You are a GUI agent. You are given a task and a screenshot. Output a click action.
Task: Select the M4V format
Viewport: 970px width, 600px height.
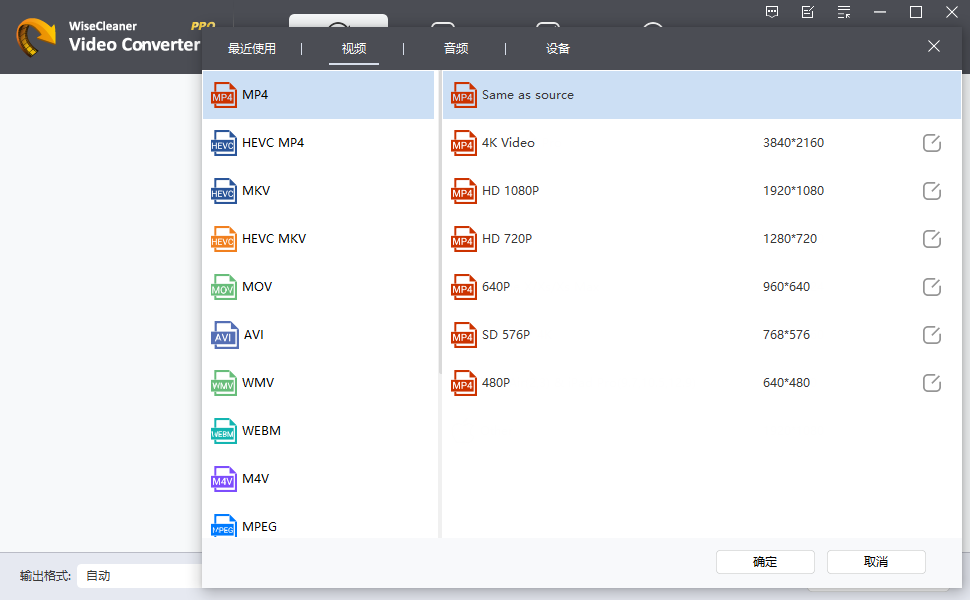pos(318,479)
